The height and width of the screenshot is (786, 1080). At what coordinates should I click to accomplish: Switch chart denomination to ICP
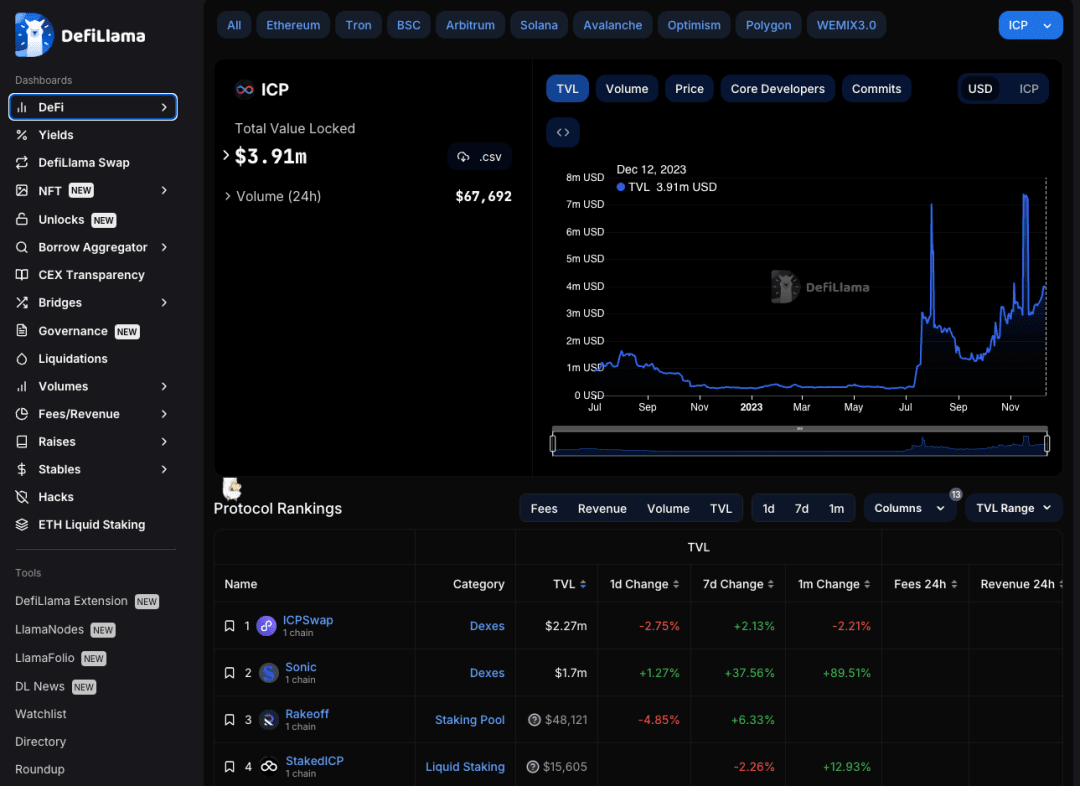point(1028,89)
